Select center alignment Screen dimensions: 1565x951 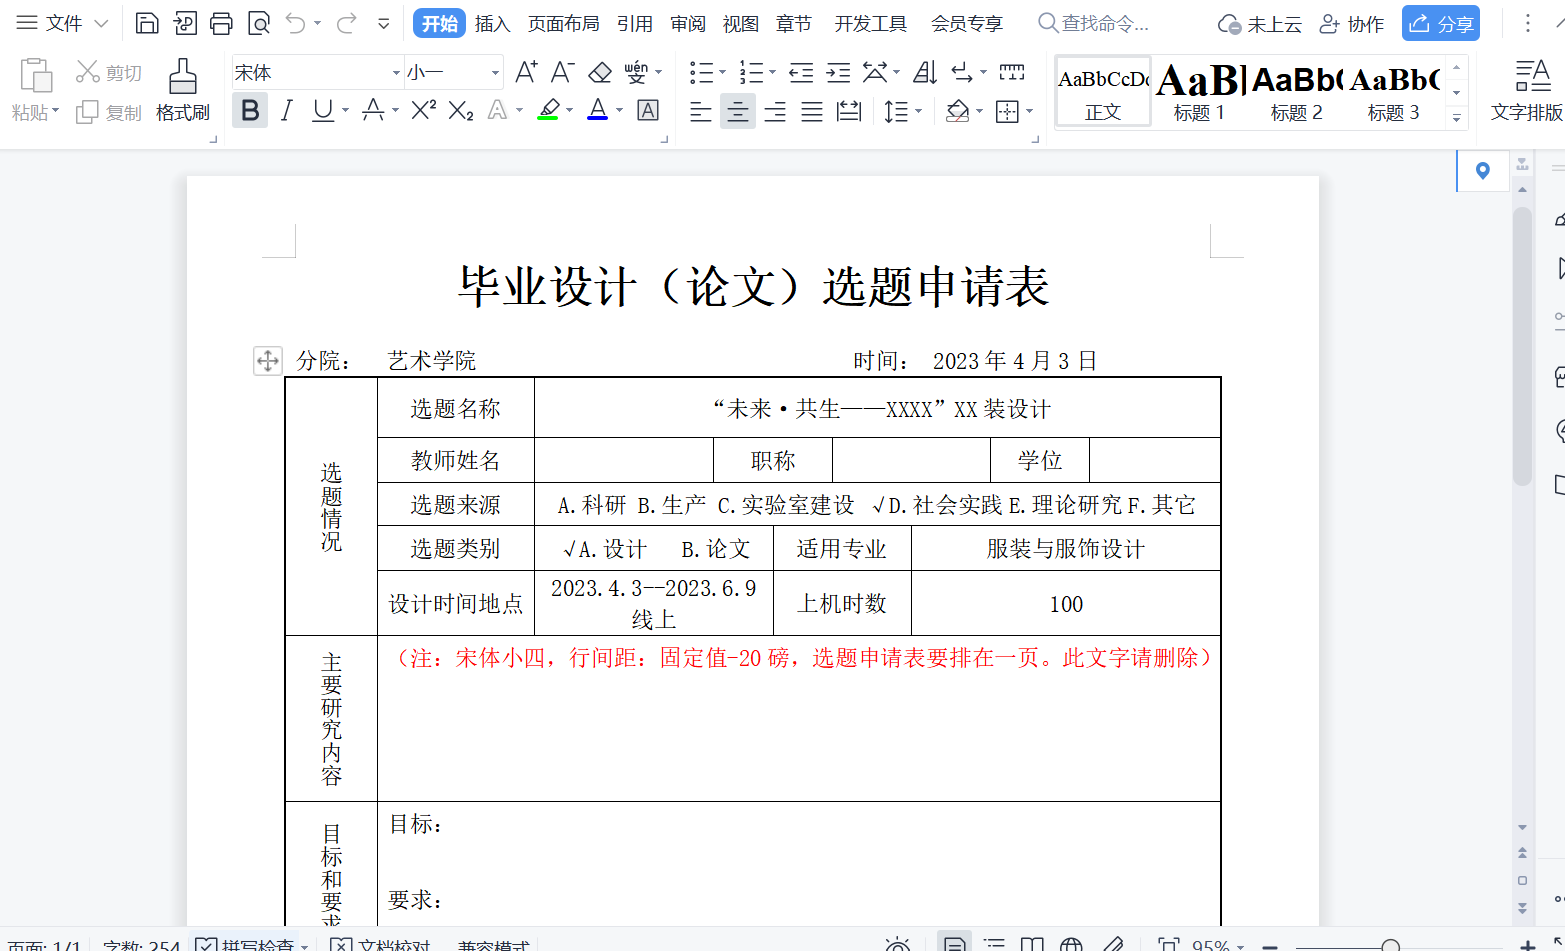click(738, 111)
